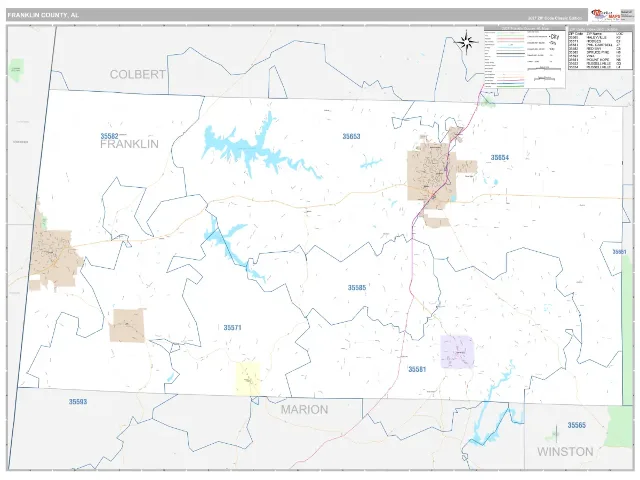Viewport: 640px width, 480px height.
Task: Click the MARION county label
Action: (304, 409)
